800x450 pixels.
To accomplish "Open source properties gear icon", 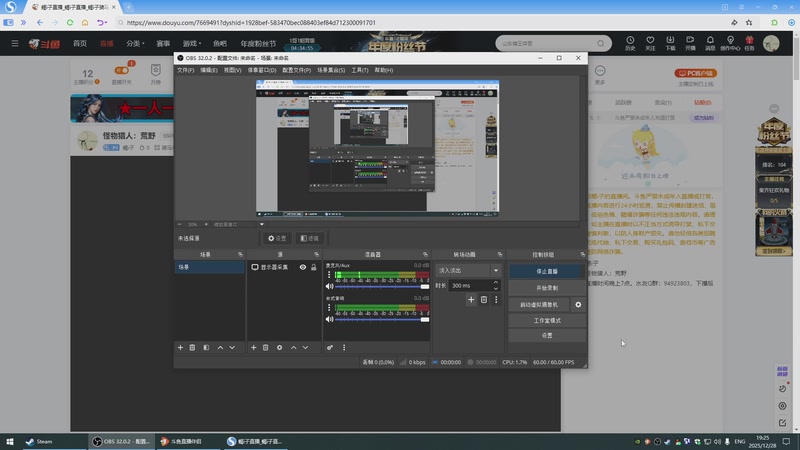I will [x=279, y=347].
